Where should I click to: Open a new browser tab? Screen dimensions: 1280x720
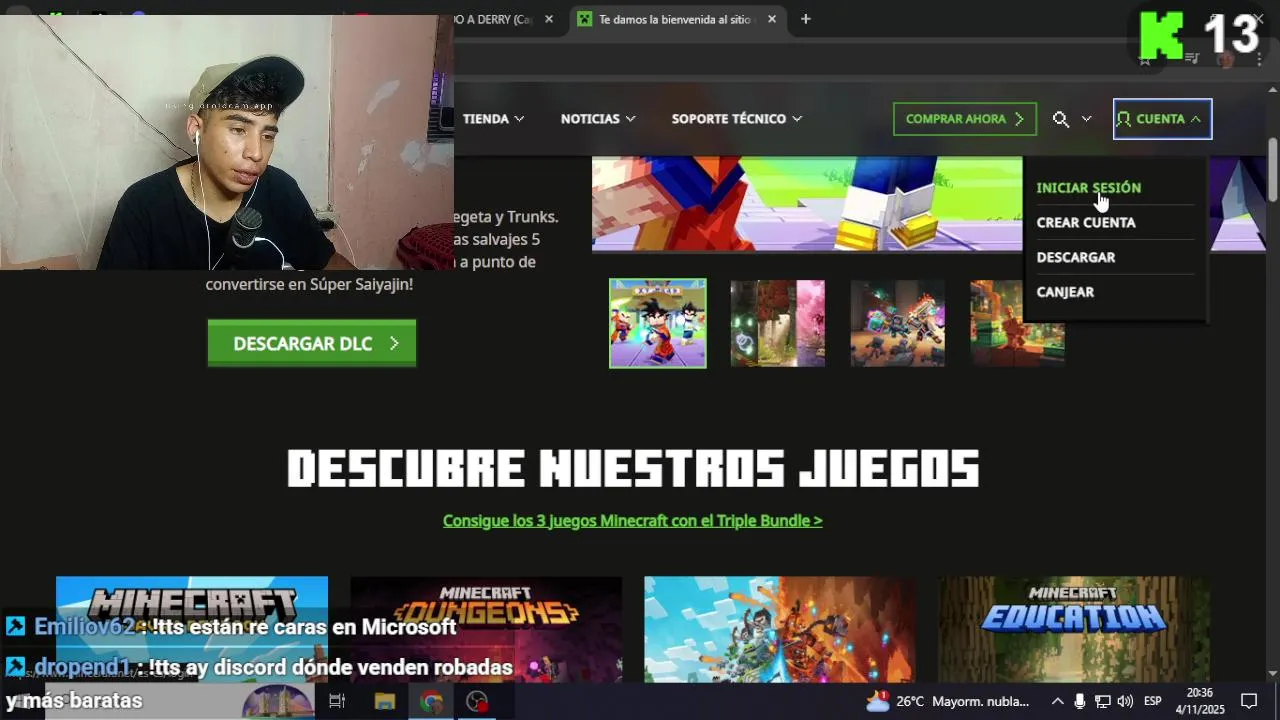806,19
